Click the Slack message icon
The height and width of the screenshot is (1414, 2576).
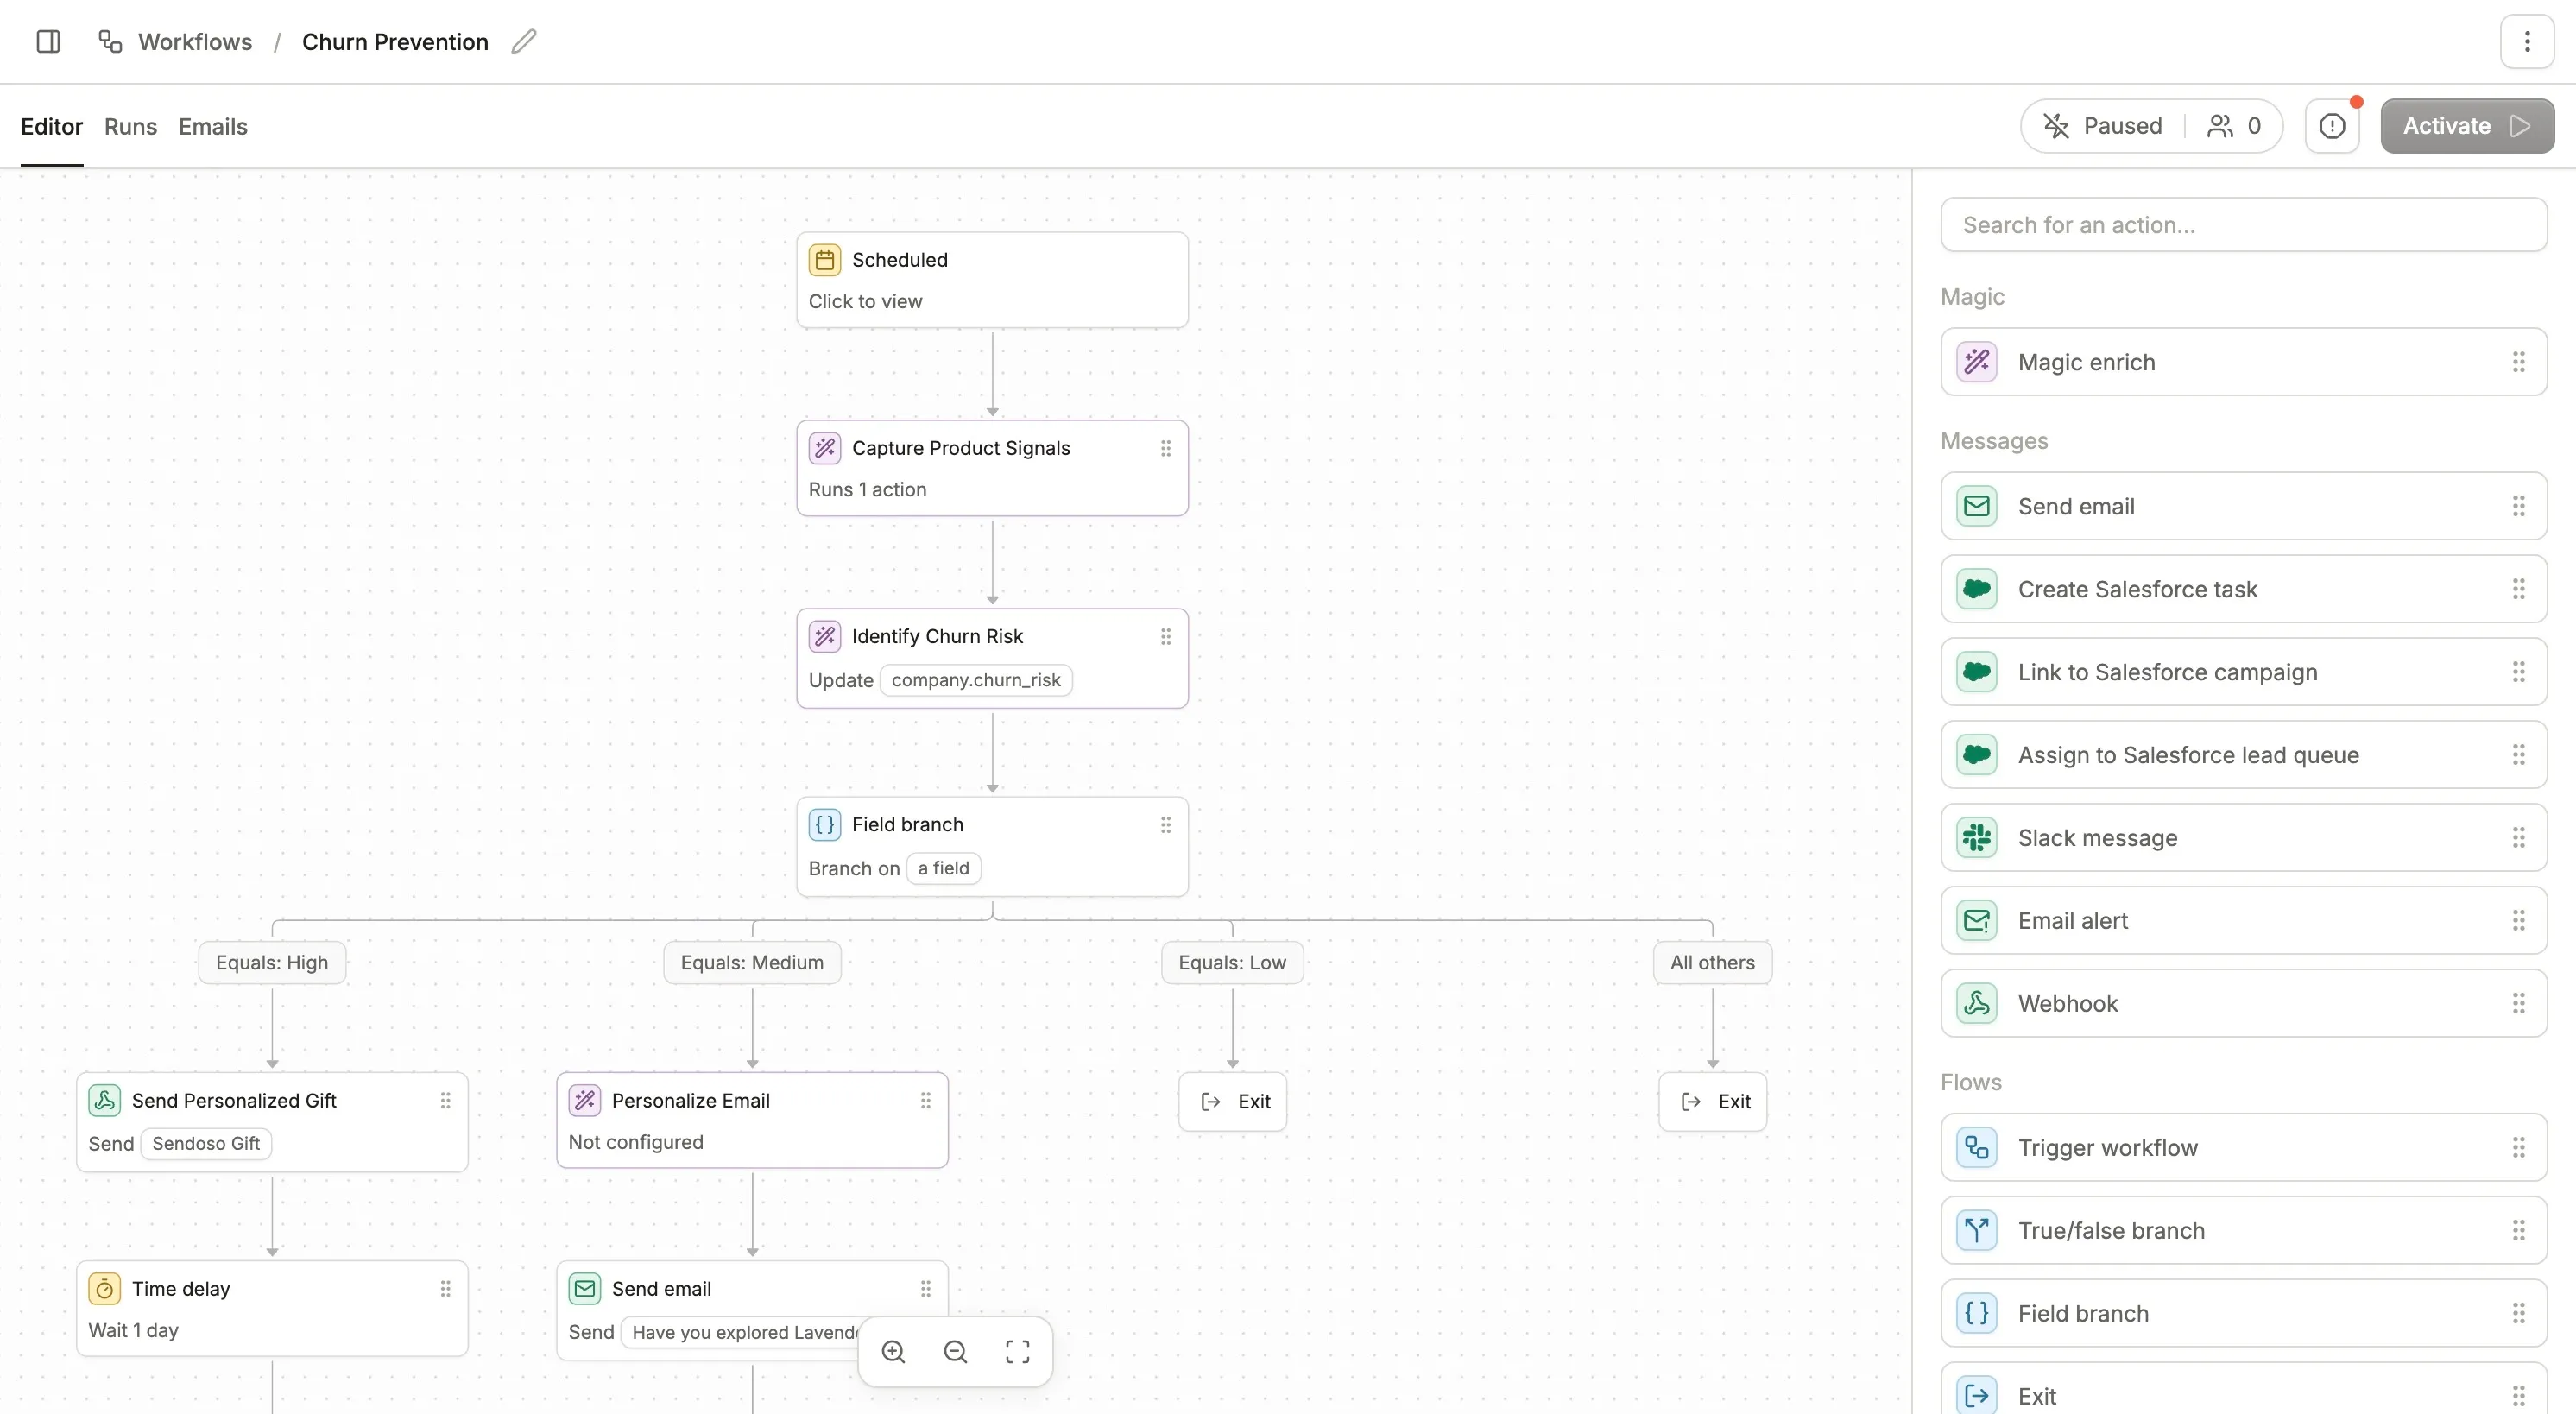tap(1976, 838)
